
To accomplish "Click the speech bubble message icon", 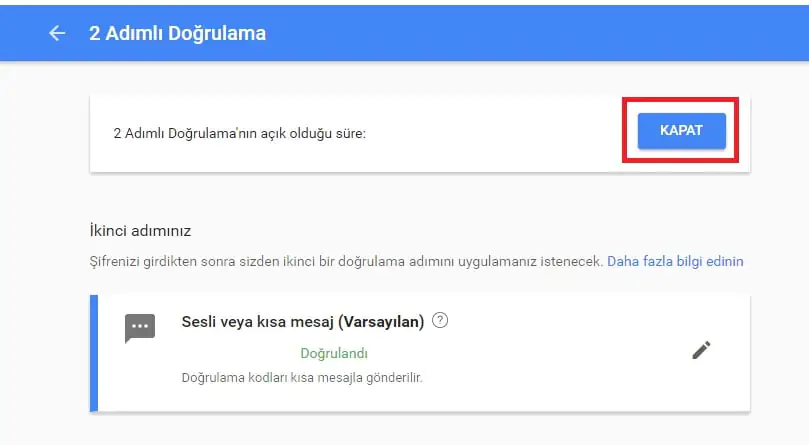I will point(140,328).
